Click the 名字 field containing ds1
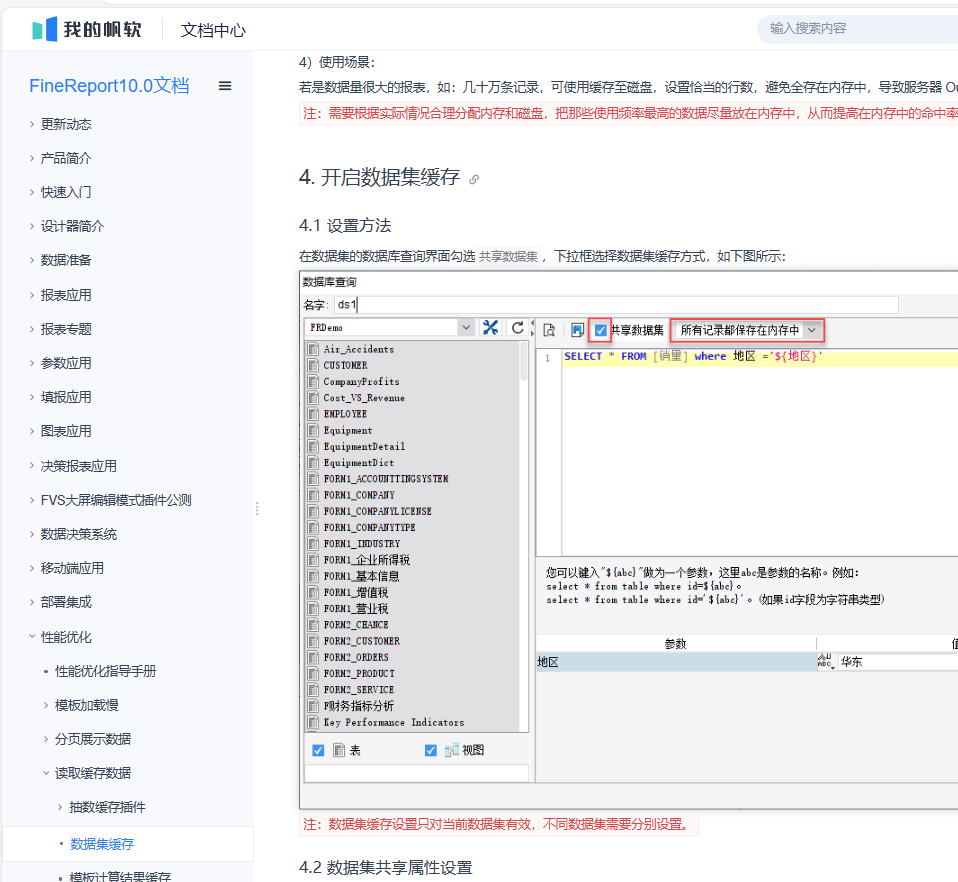This screenshot has width=958, height=882. click(x=616, y=305)
